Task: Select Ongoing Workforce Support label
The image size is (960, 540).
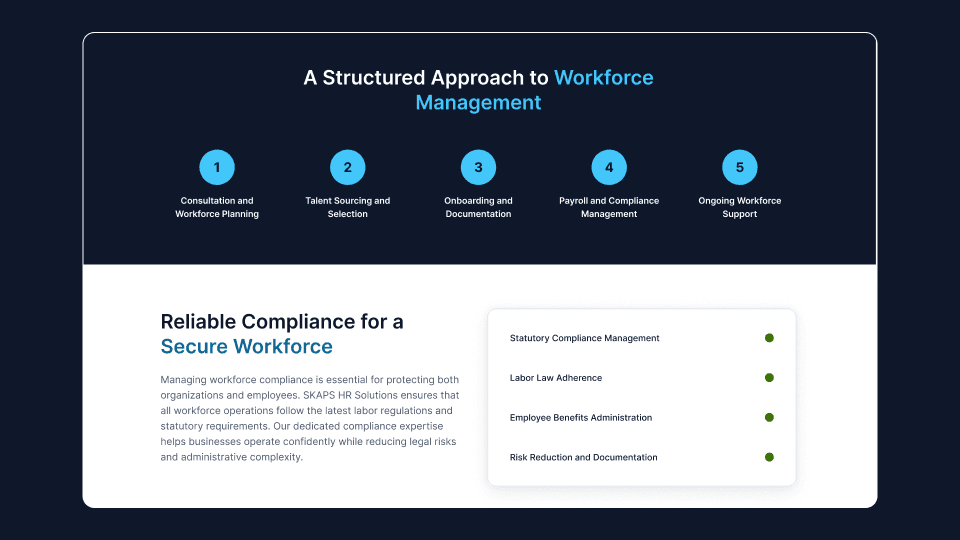Action: coord(740,207)
